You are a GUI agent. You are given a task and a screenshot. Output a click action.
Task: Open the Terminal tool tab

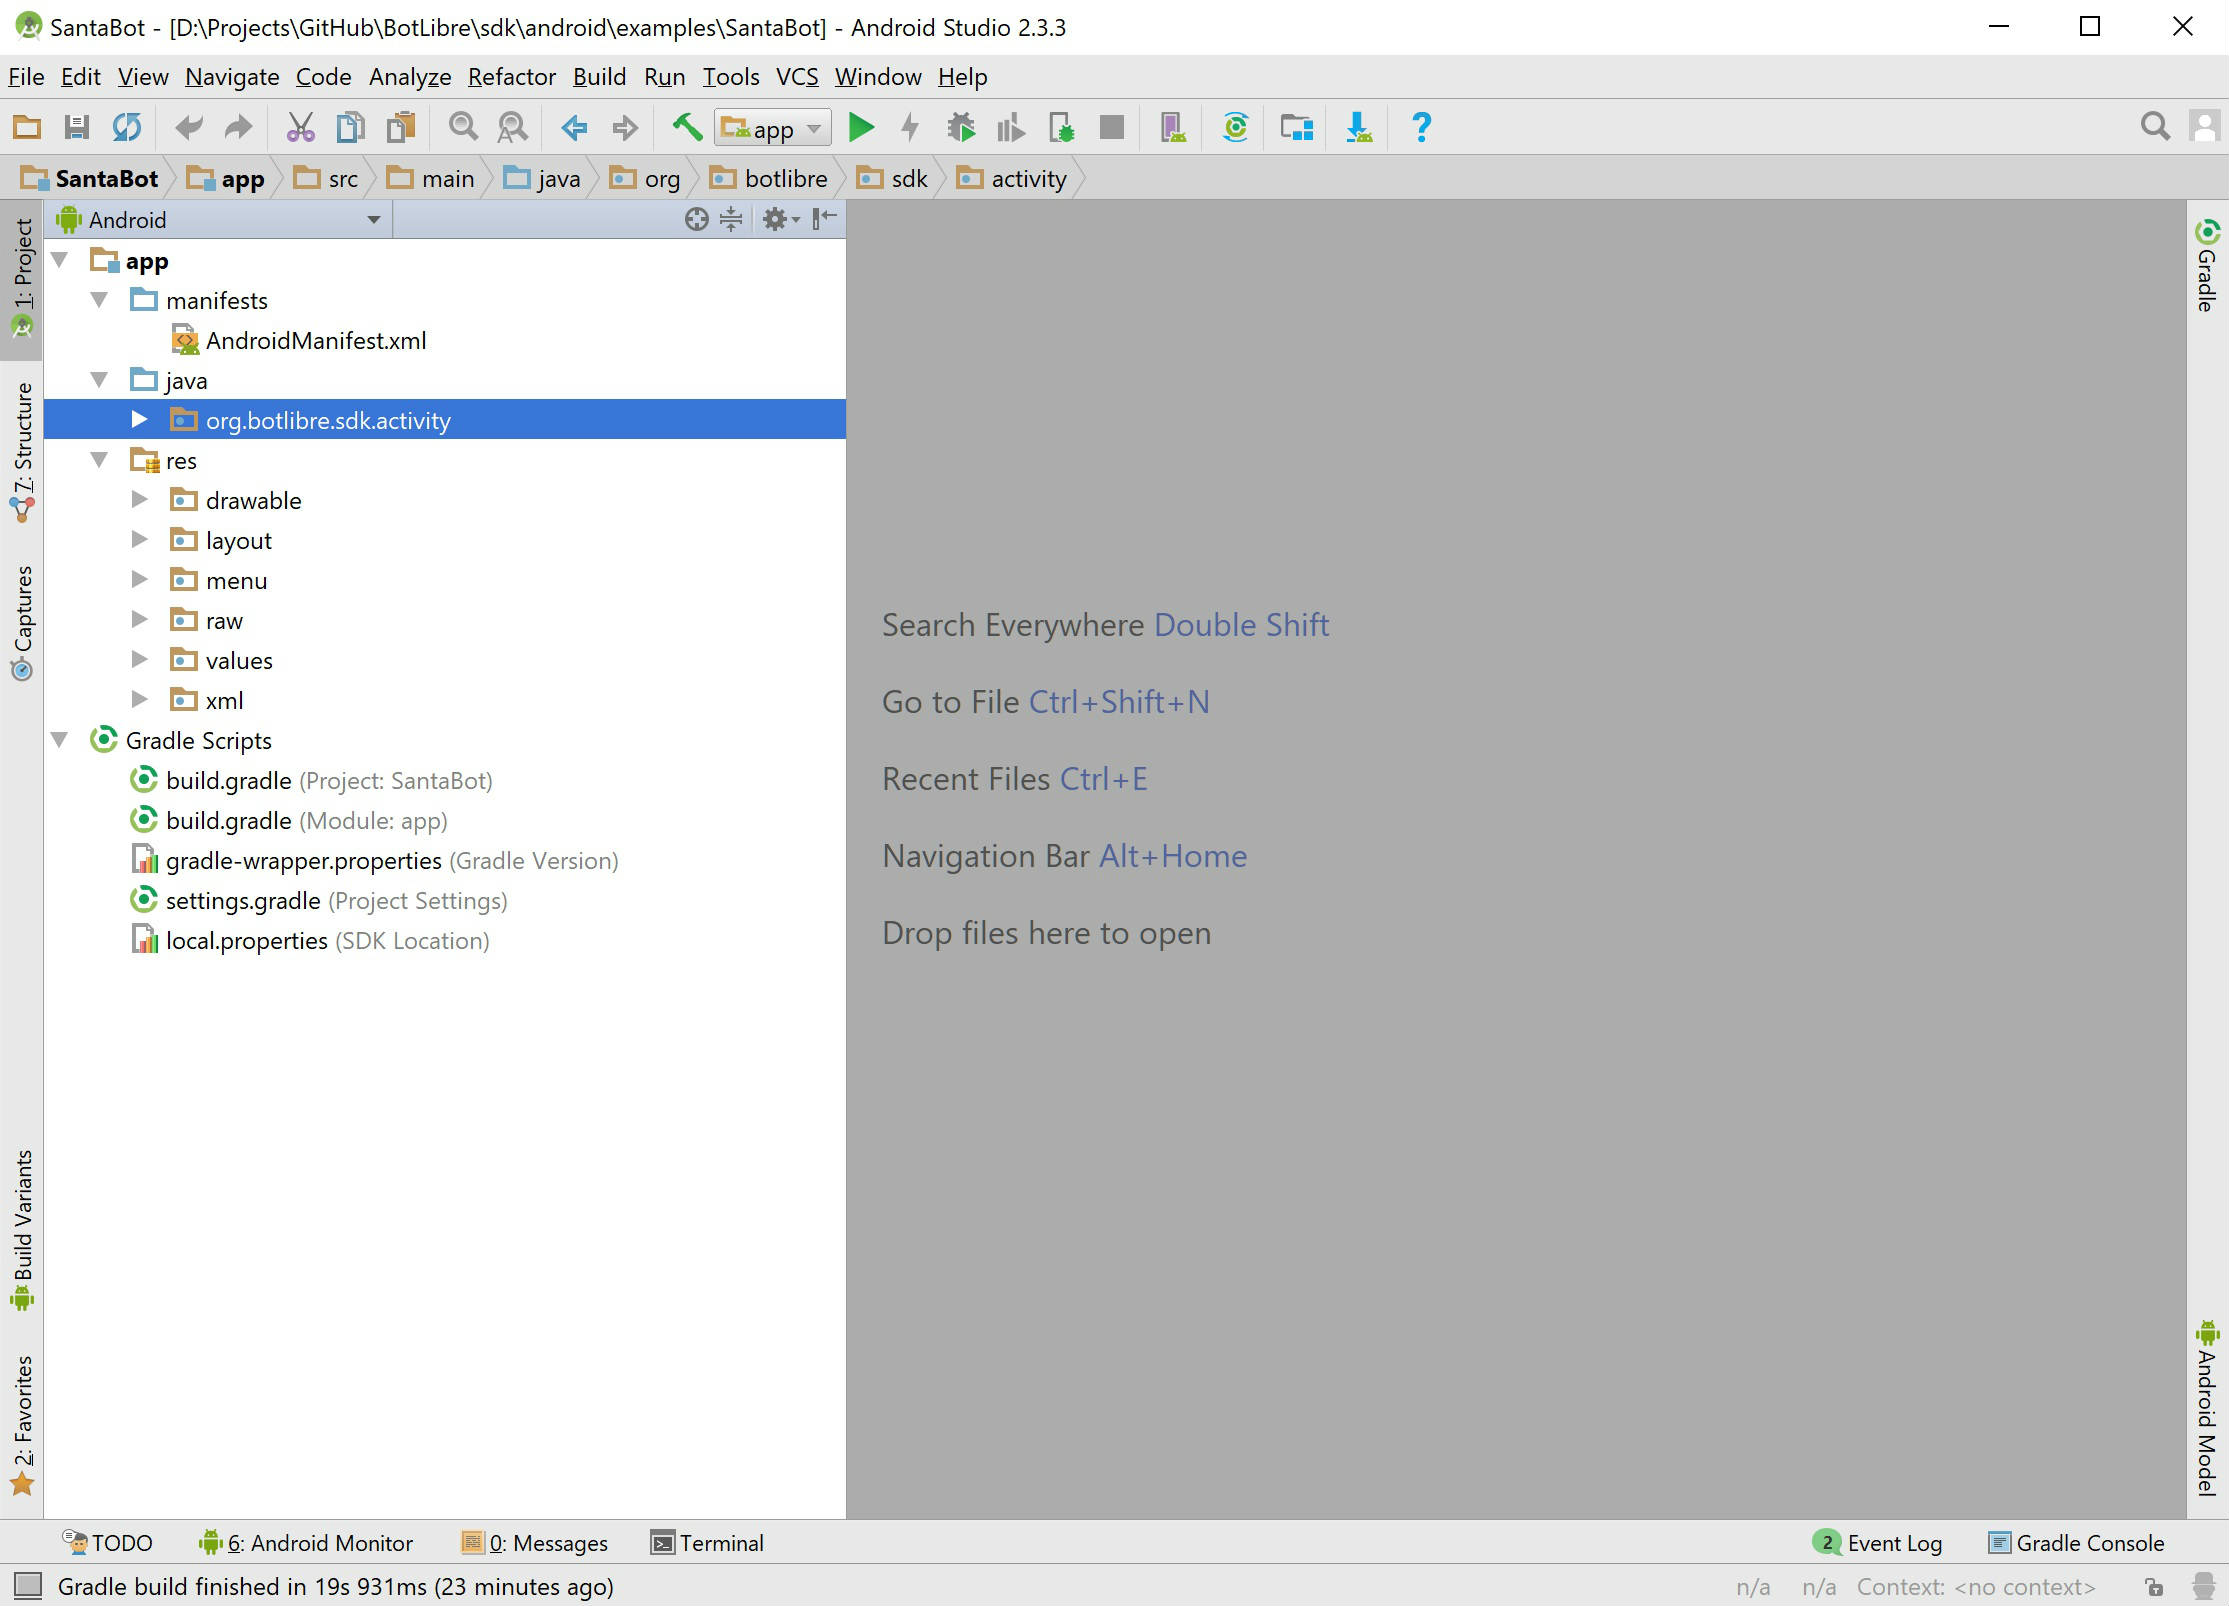pos(706,1543)
